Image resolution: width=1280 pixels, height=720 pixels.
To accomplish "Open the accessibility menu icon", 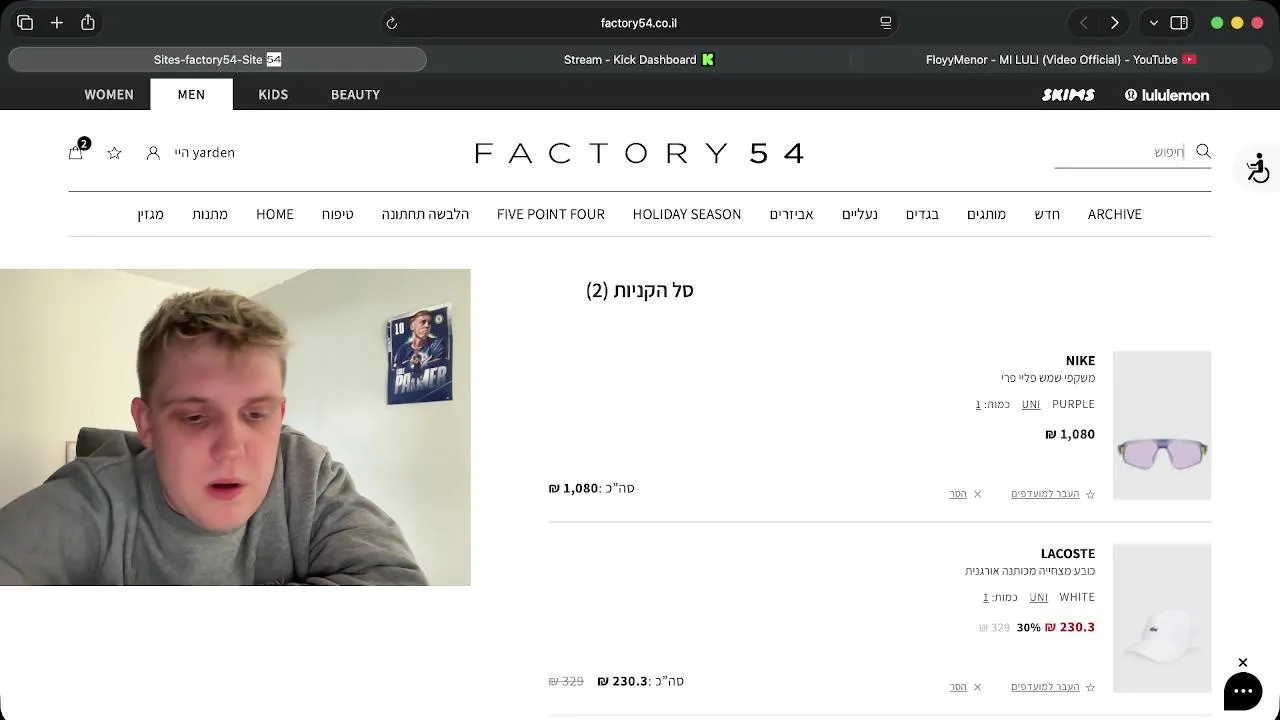I will click(1257, 168).
